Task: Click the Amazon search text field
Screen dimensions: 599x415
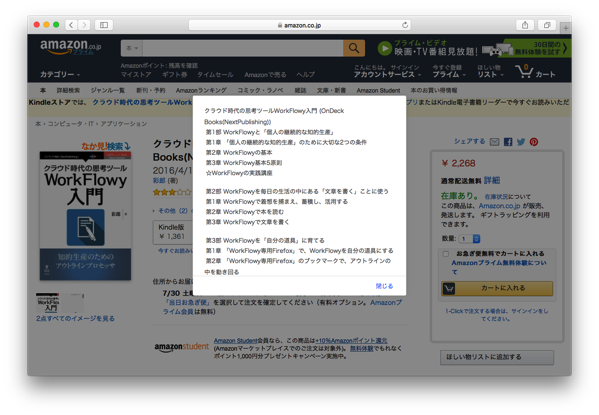Action: tap(243, 48)
